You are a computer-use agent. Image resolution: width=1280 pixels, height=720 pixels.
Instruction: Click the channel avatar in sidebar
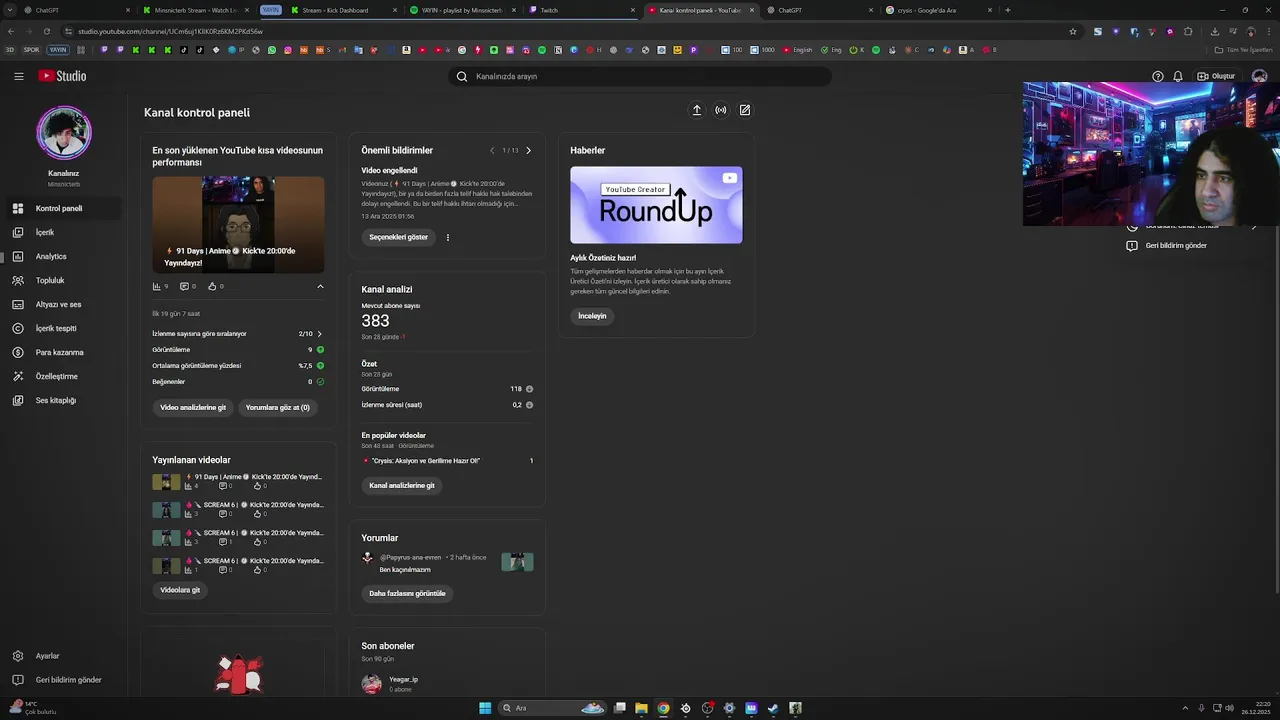64,132
